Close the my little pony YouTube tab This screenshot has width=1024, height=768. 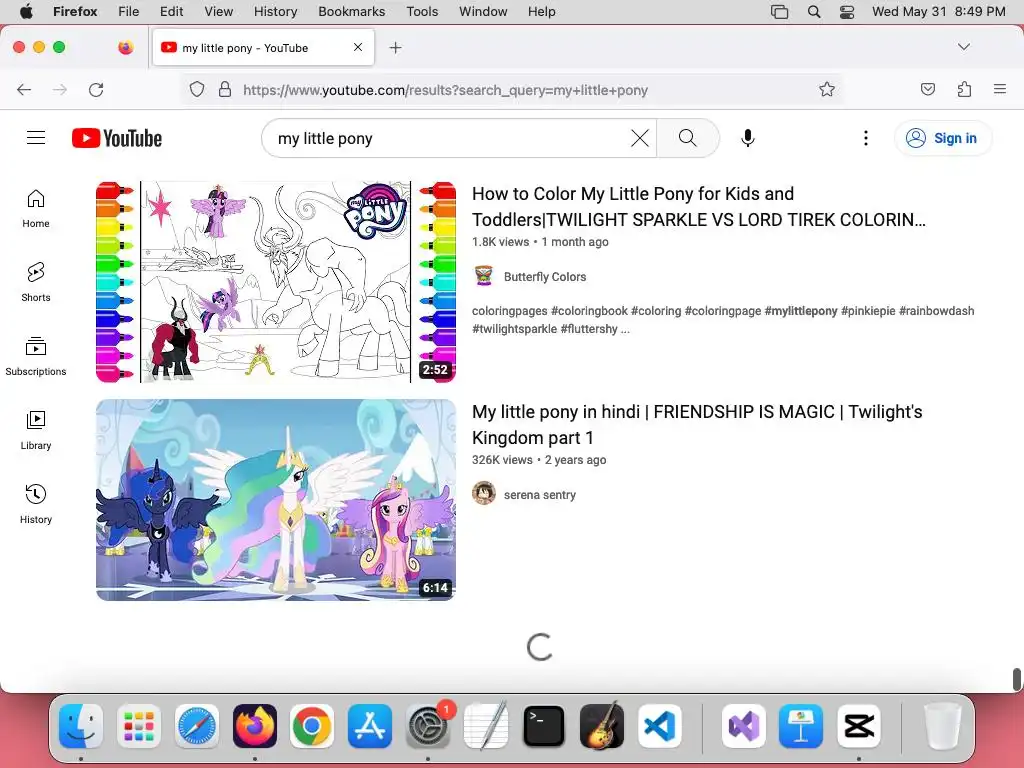[358, 47]
